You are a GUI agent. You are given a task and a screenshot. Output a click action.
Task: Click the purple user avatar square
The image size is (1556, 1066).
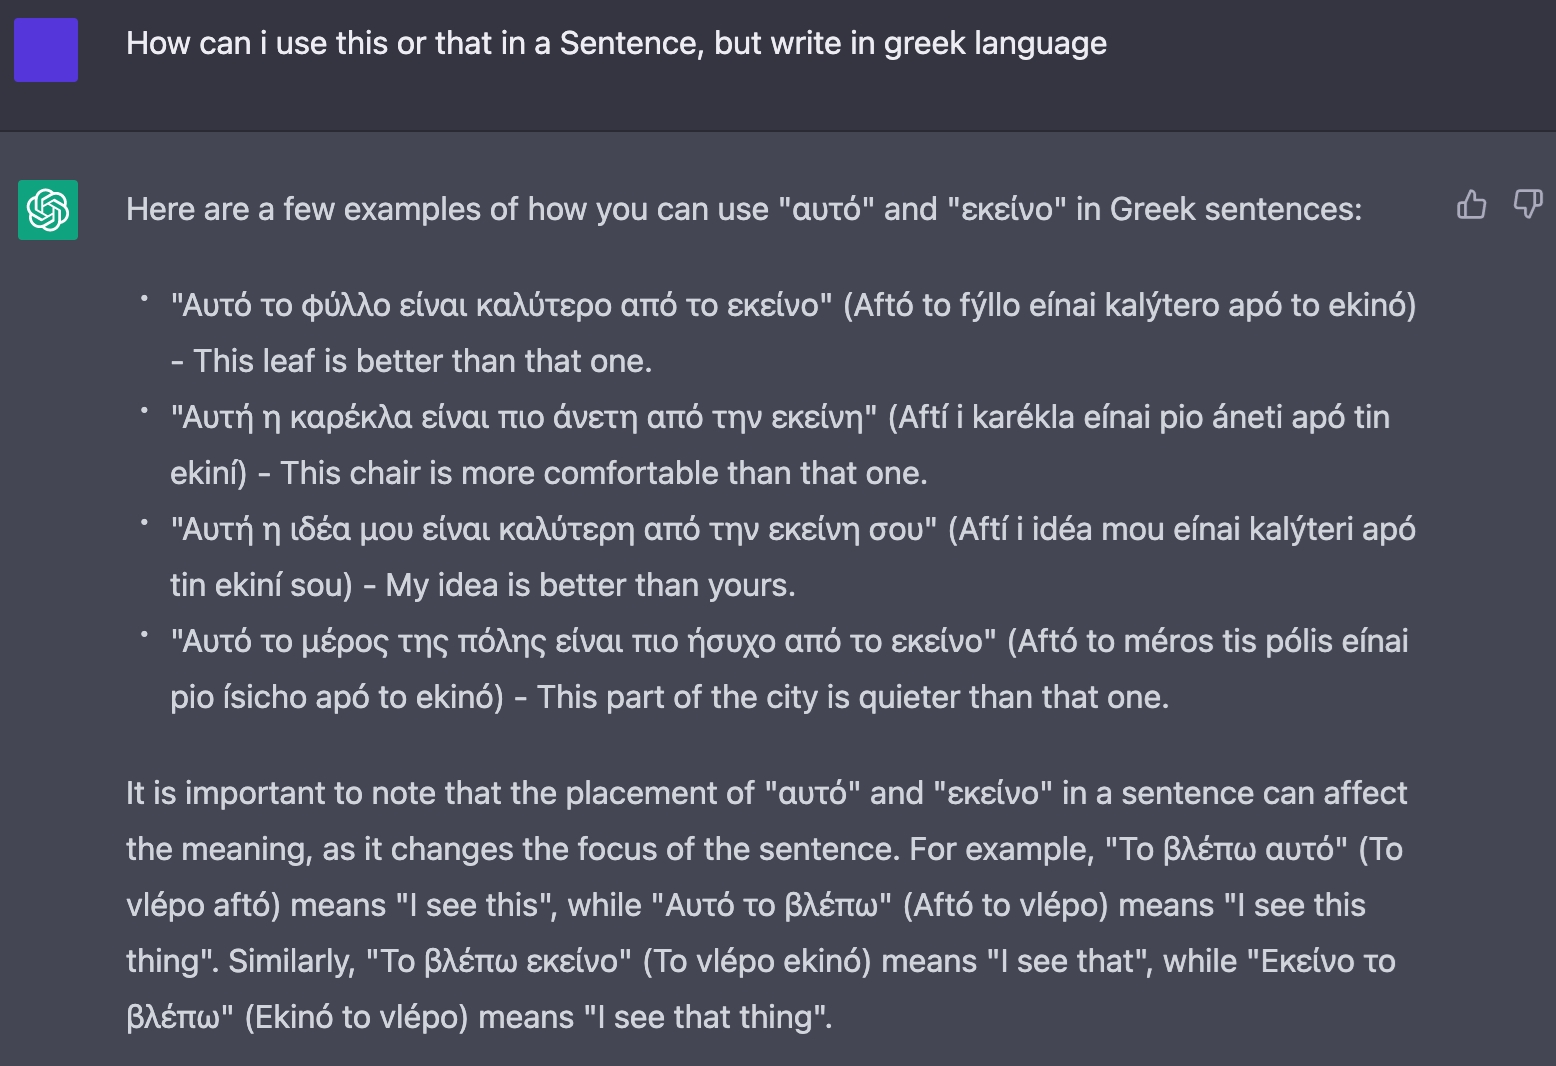(x=46, y=50)
